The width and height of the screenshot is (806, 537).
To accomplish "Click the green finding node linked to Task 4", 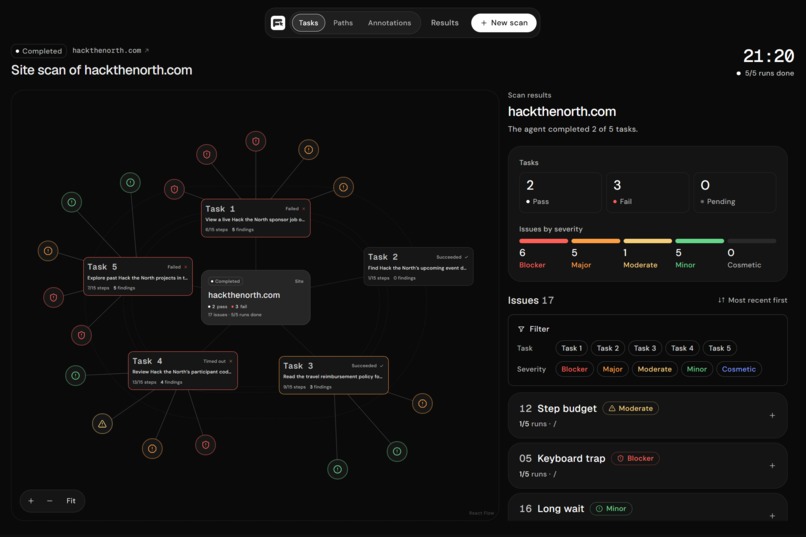I will 76,376.
